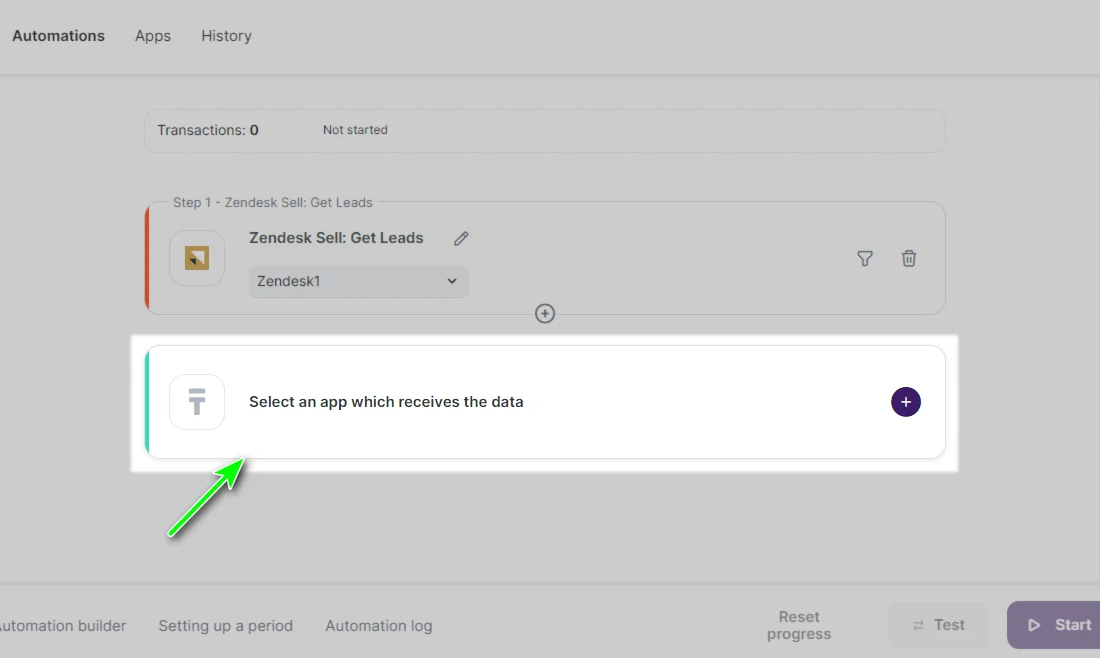Click the Test exchange arrows icon

(x=916, y=624)
